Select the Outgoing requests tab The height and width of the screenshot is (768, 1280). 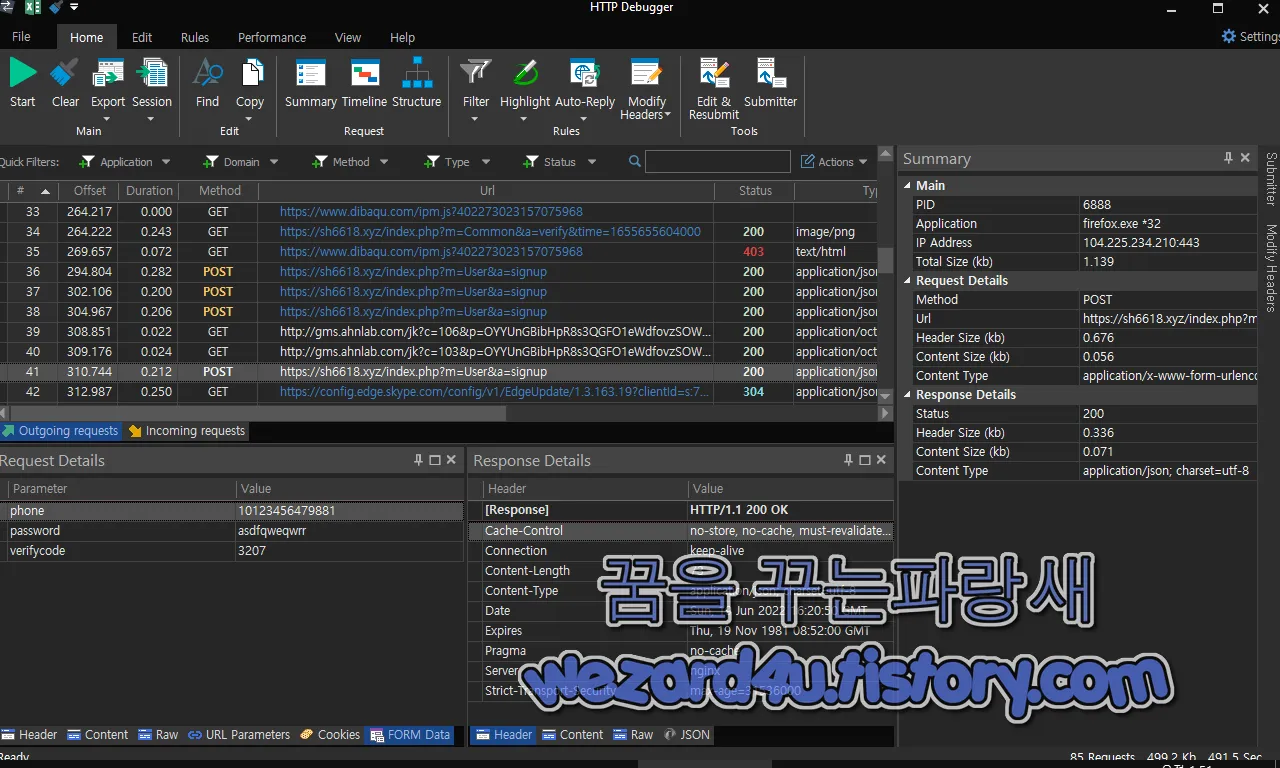pos(60,431)
